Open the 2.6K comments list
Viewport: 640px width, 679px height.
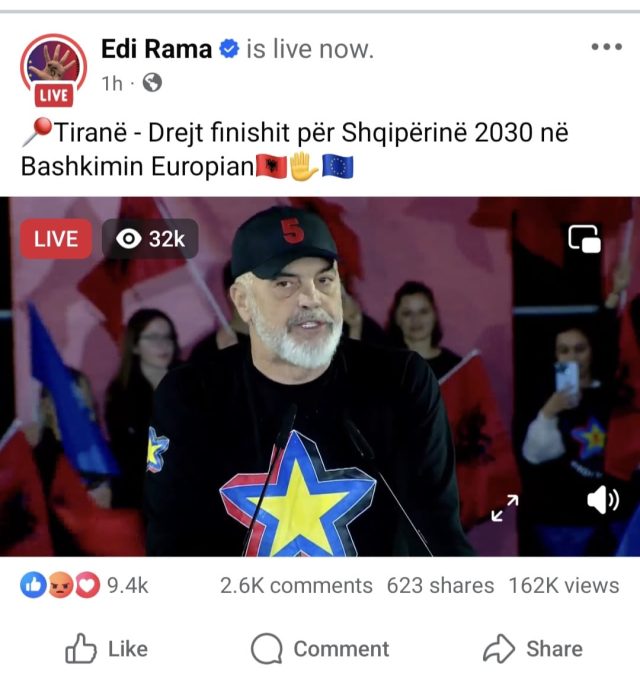[296, 585]
